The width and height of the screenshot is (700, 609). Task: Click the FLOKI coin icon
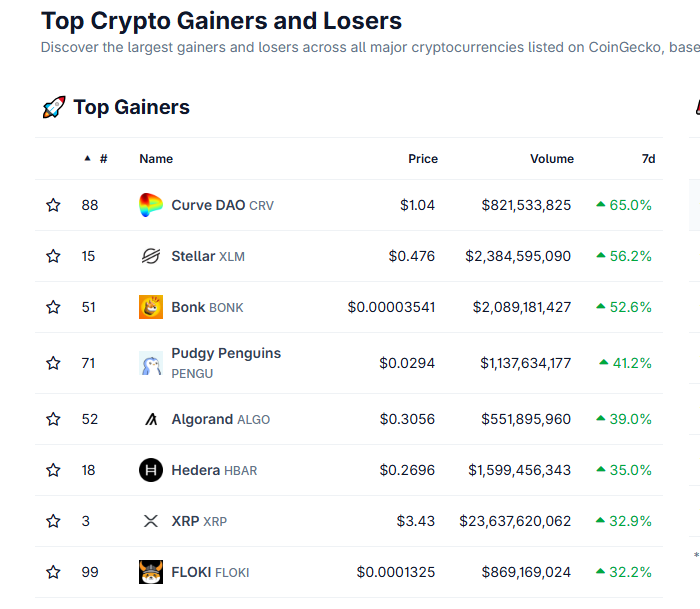tap(151, 572)
